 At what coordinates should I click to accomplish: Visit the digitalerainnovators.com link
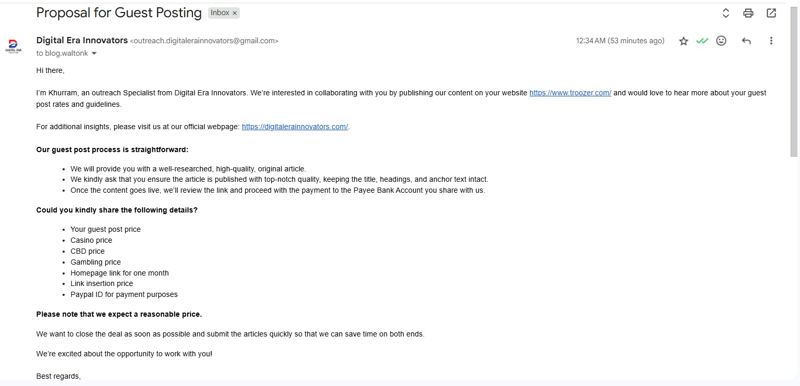coord(295,127)
